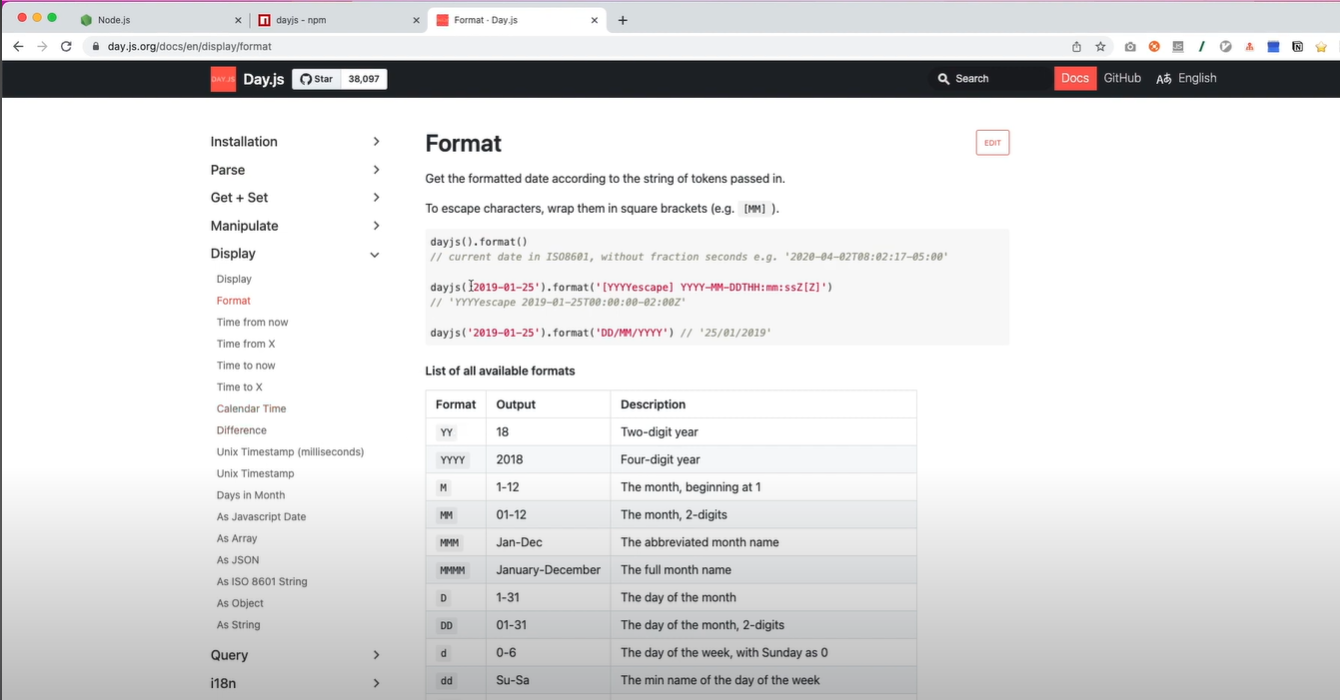The height and width of the screenshot is (700, 1340).
Task: Click the orange lifebuoy extension icon
Action: [x=1154, y=46]
